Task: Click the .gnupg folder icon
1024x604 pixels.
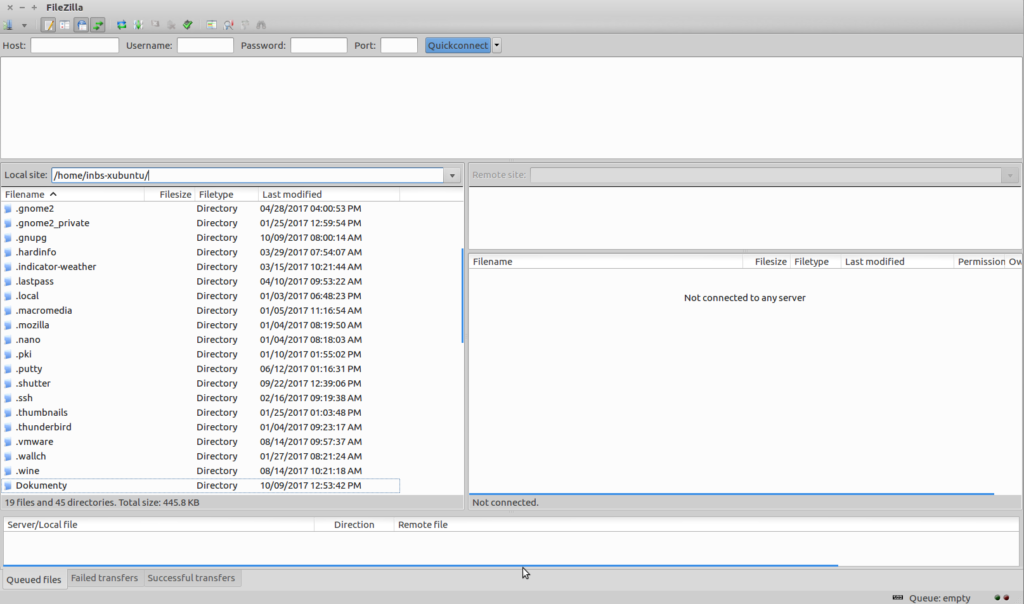Action: 8,238
